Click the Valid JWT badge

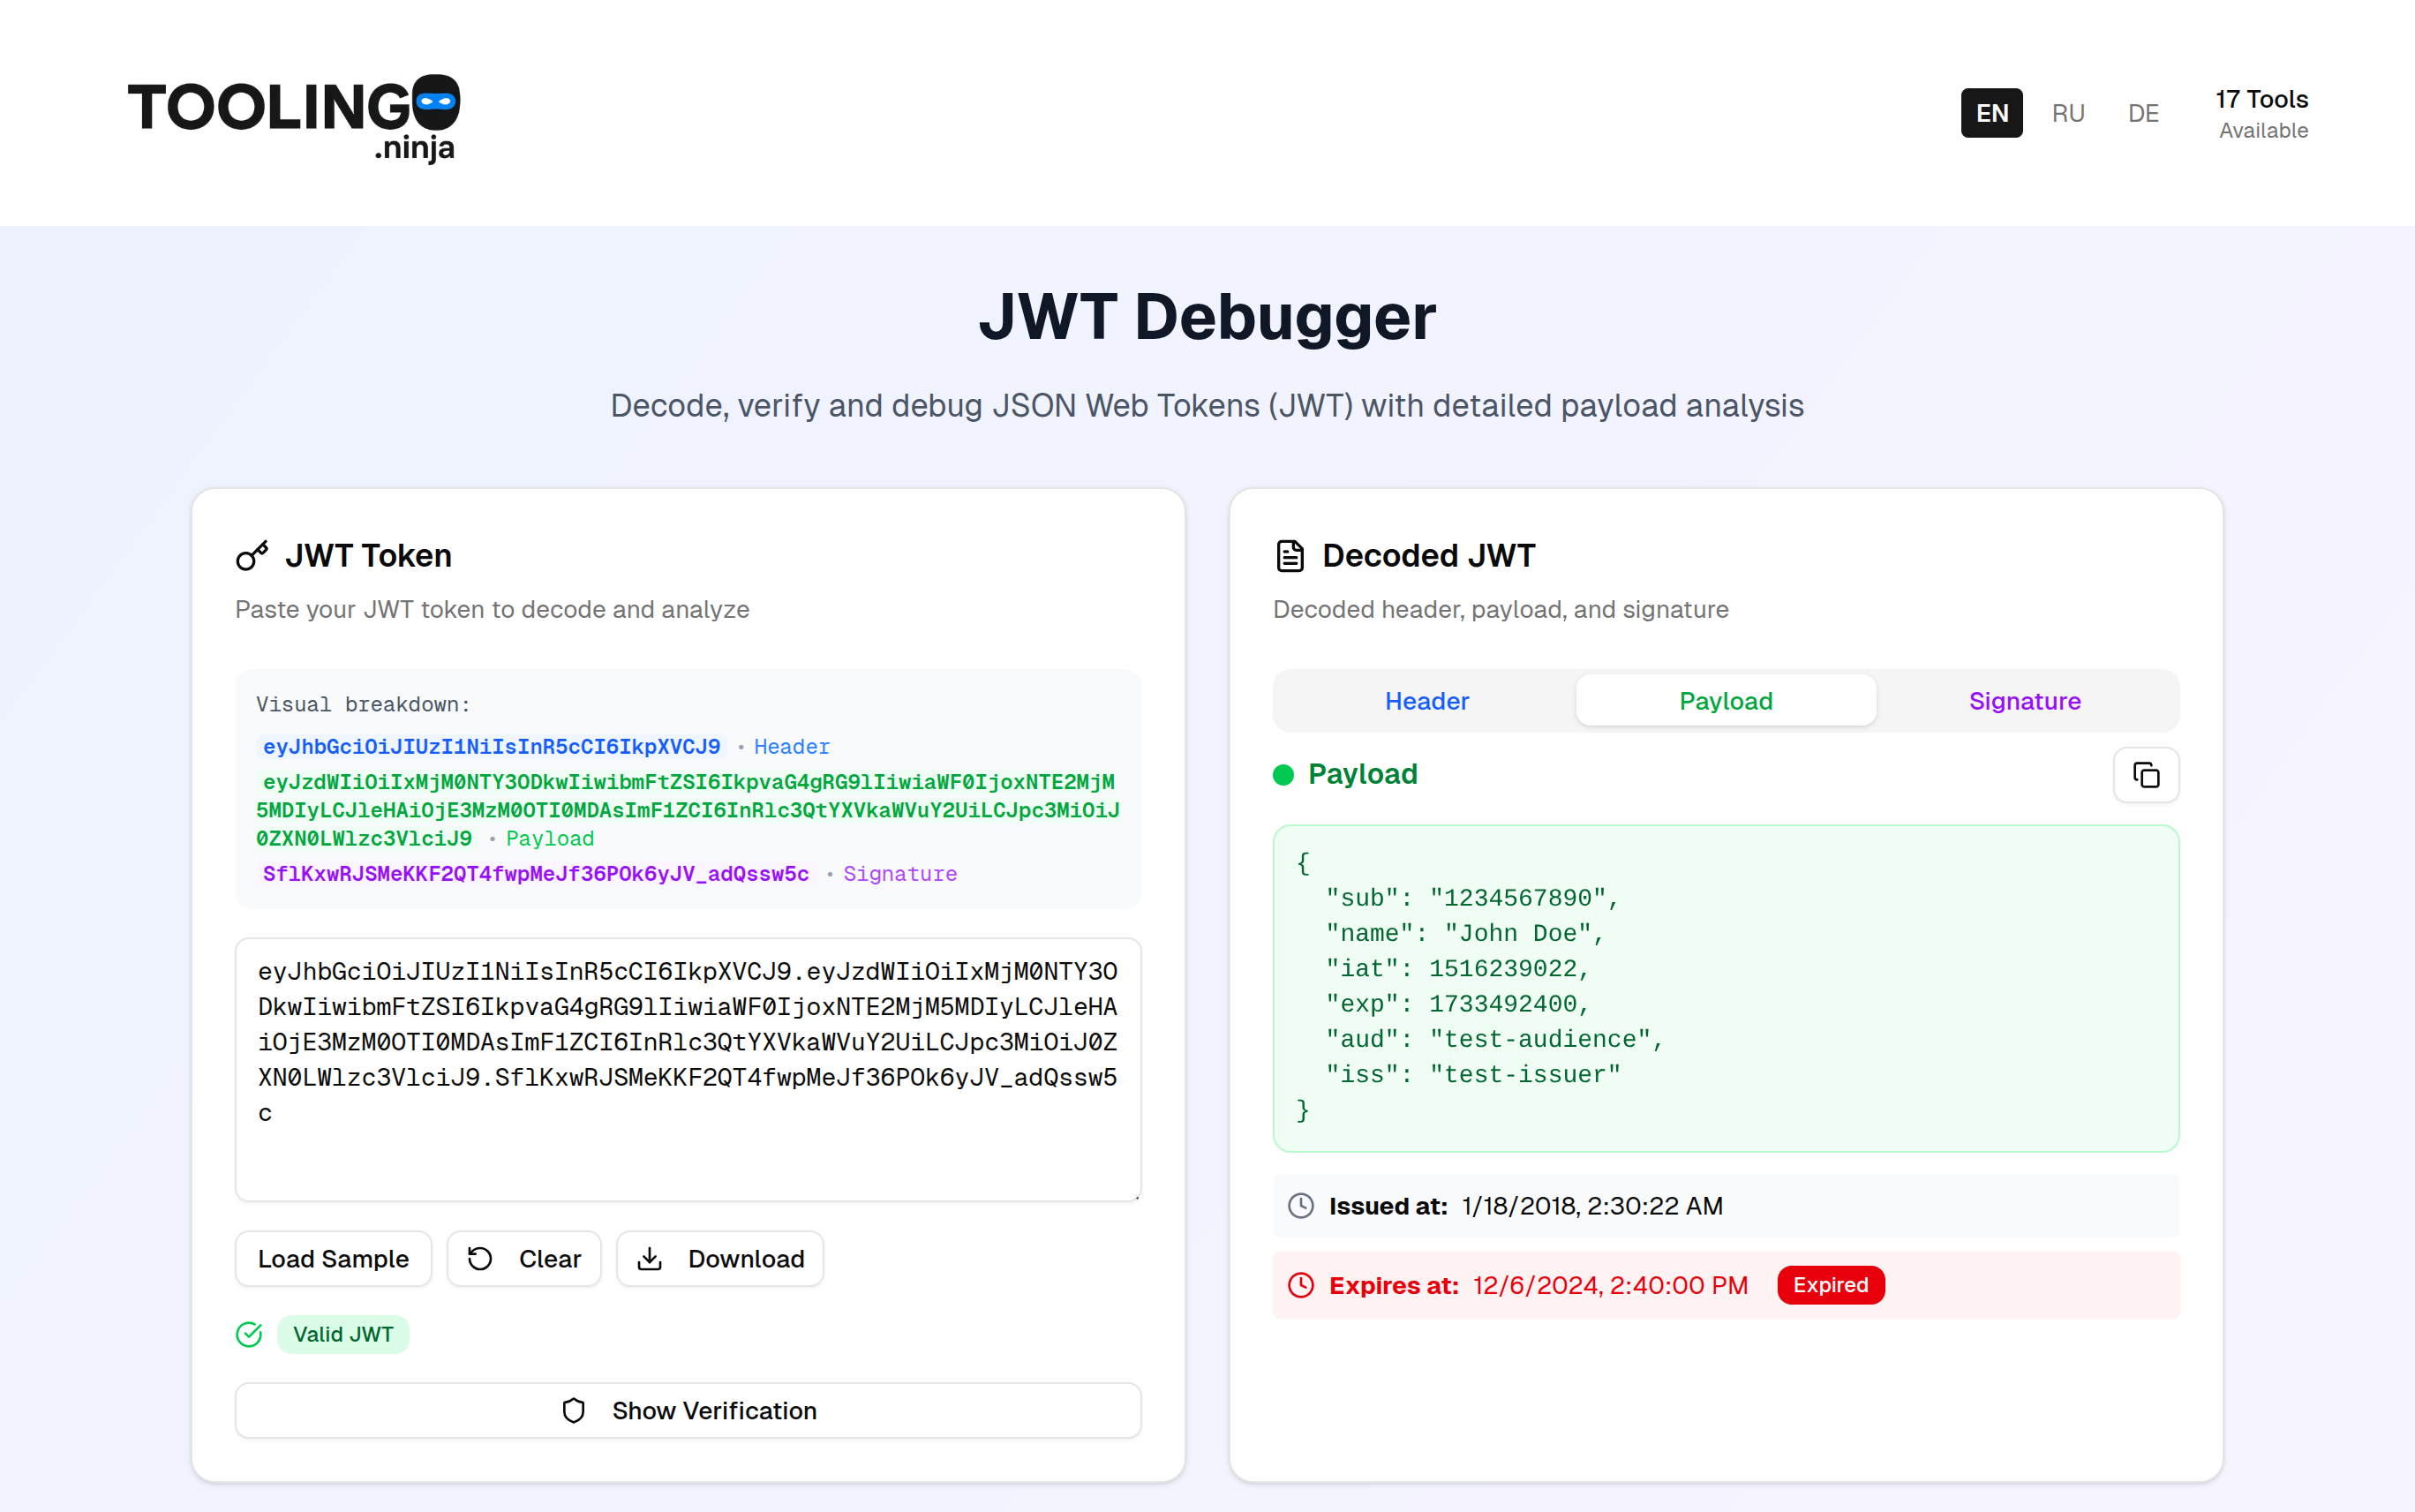click(343, 1334)
